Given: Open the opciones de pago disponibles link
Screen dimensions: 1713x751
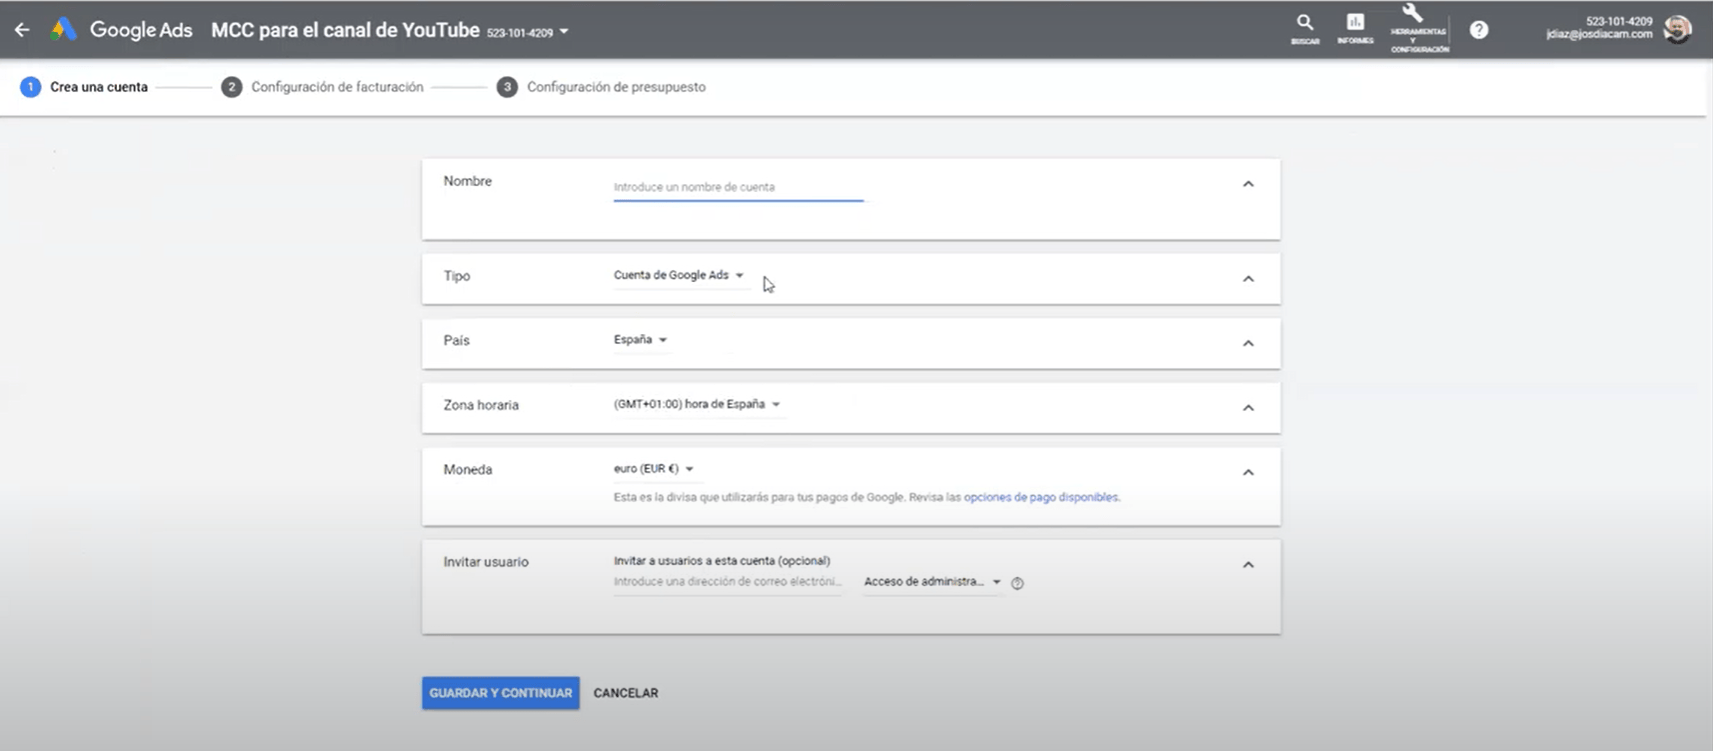Looking at the screenshot, I should pyautogui.click(x=1041, y=497).
